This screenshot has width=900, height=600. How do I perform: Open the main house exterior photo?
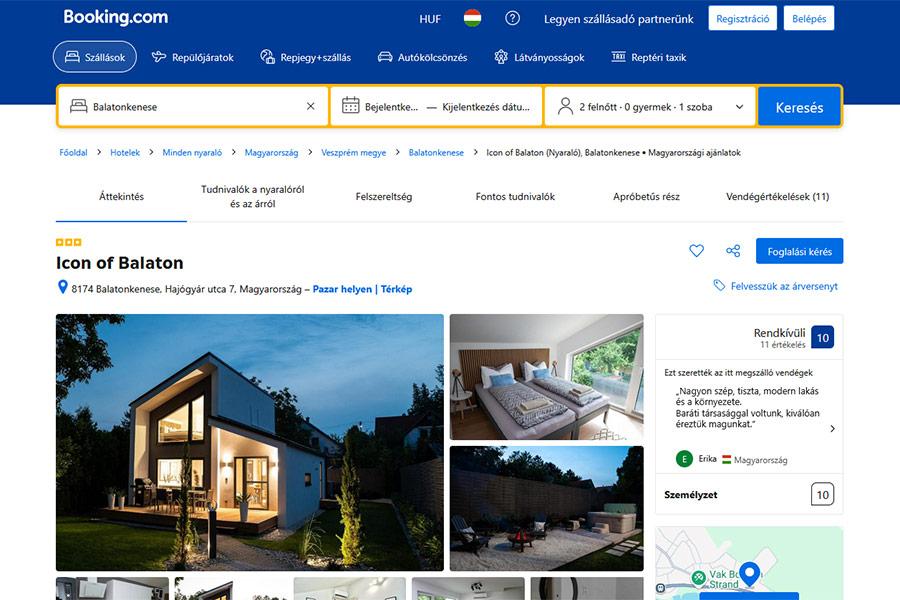point(249,442)
